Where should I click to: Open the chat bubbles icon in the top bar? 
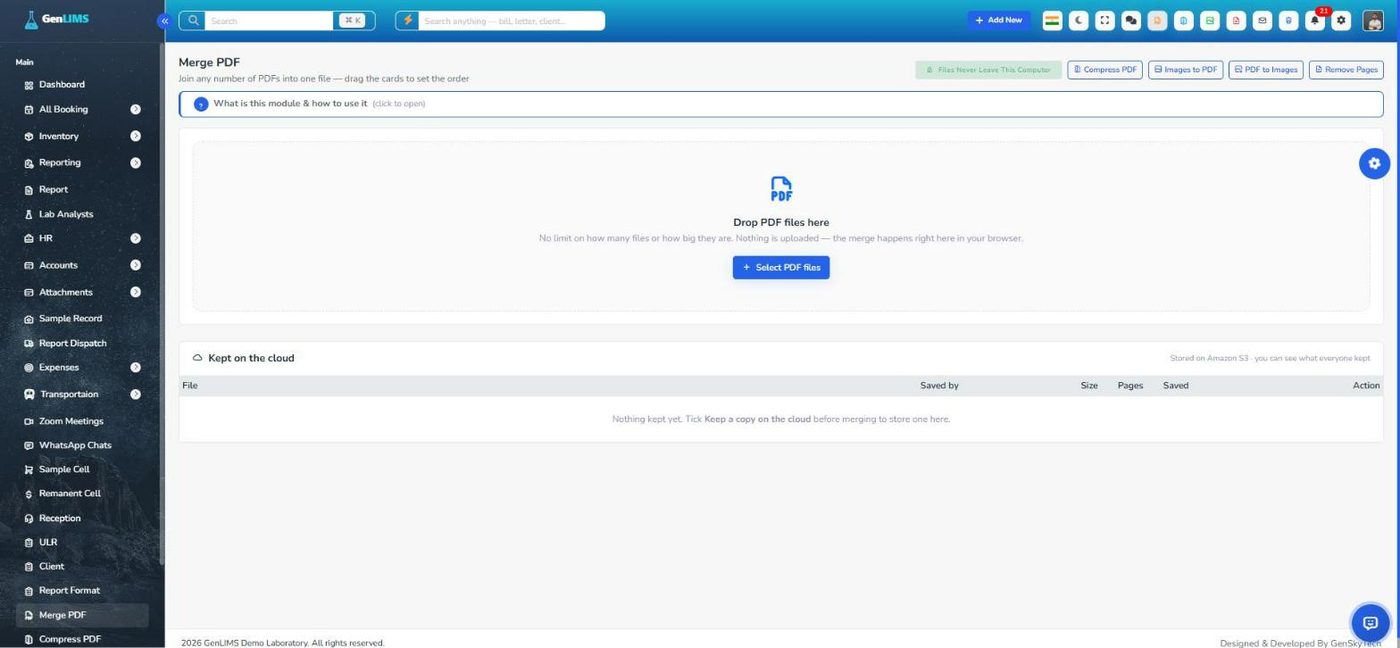tap(1131, 20)
